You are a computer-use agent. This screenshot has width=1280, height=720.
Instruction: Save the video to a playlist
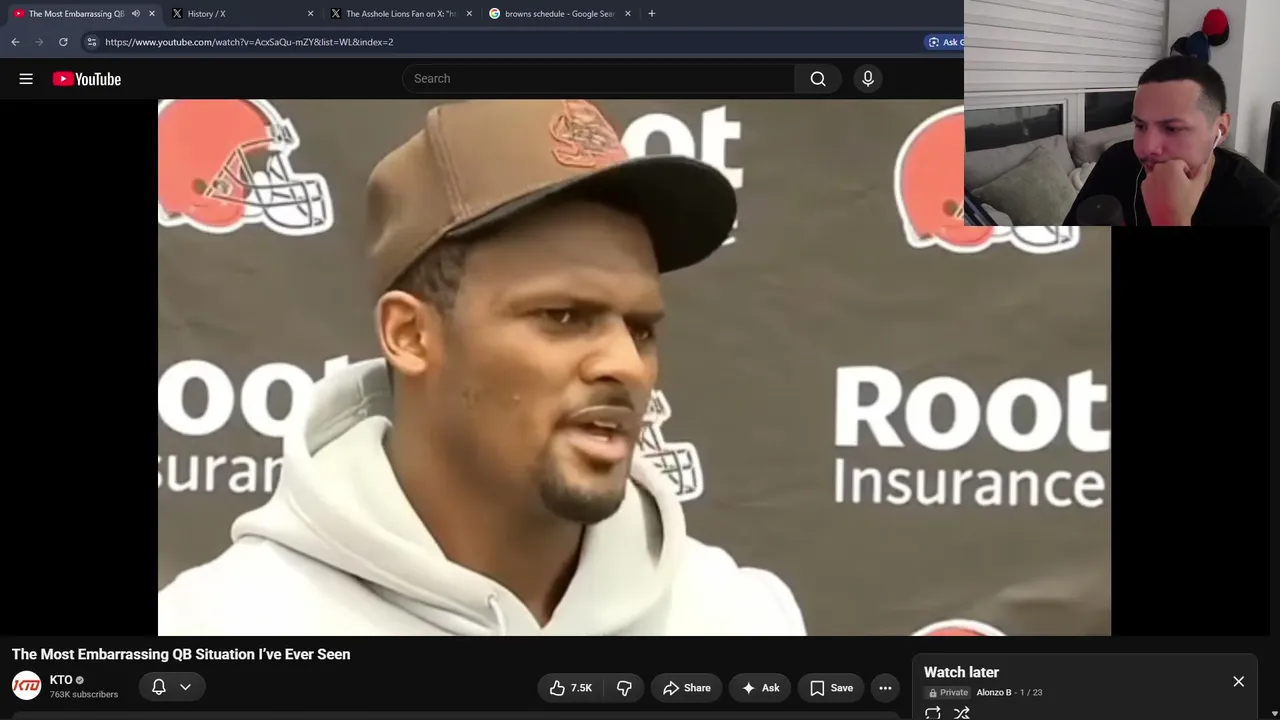[x=831, y=688]
